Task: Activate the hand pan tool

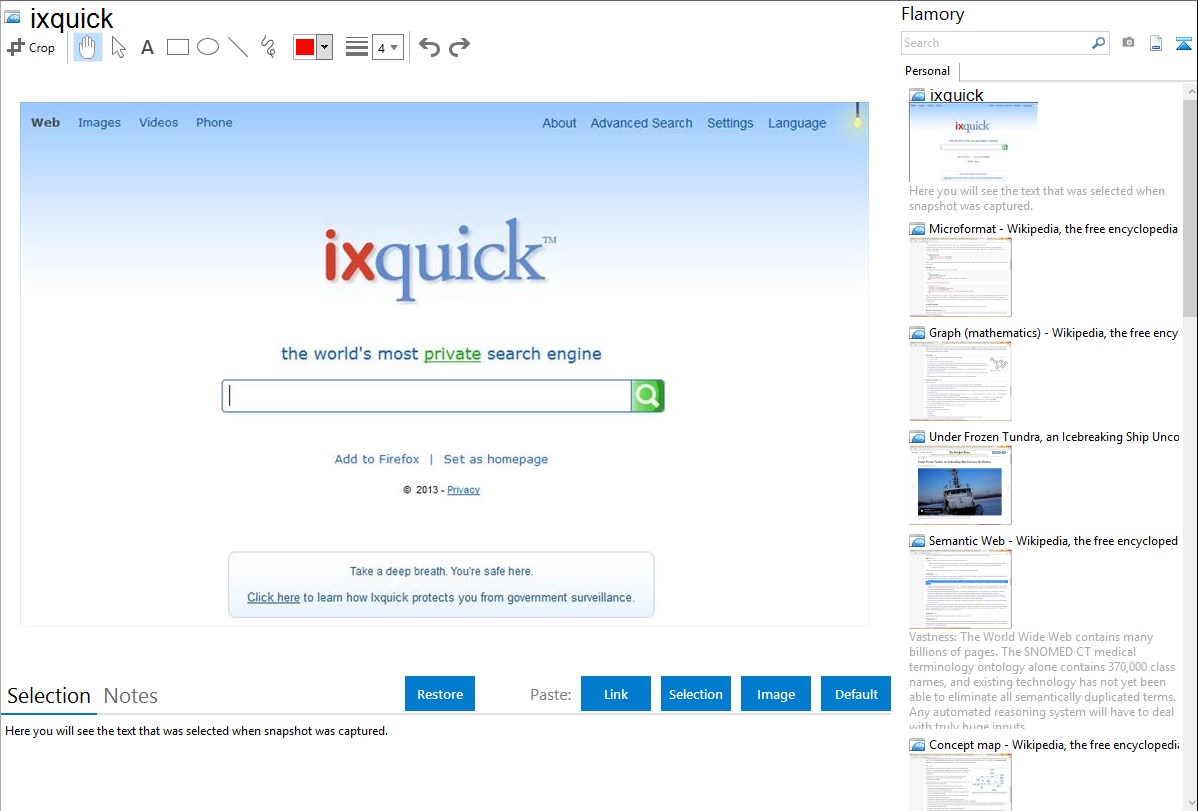Action: (88, 47)
